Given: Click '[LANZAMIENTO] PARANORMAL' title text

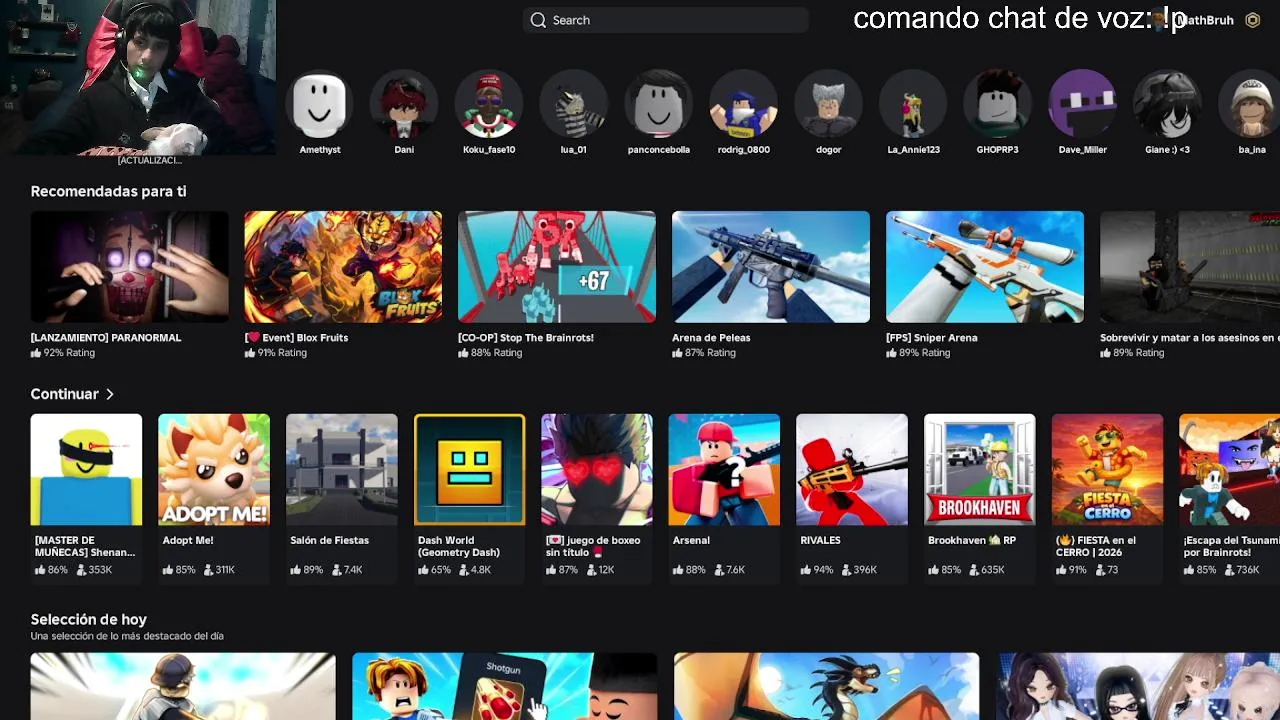Looking at the screenshot, I should [106, 338].
